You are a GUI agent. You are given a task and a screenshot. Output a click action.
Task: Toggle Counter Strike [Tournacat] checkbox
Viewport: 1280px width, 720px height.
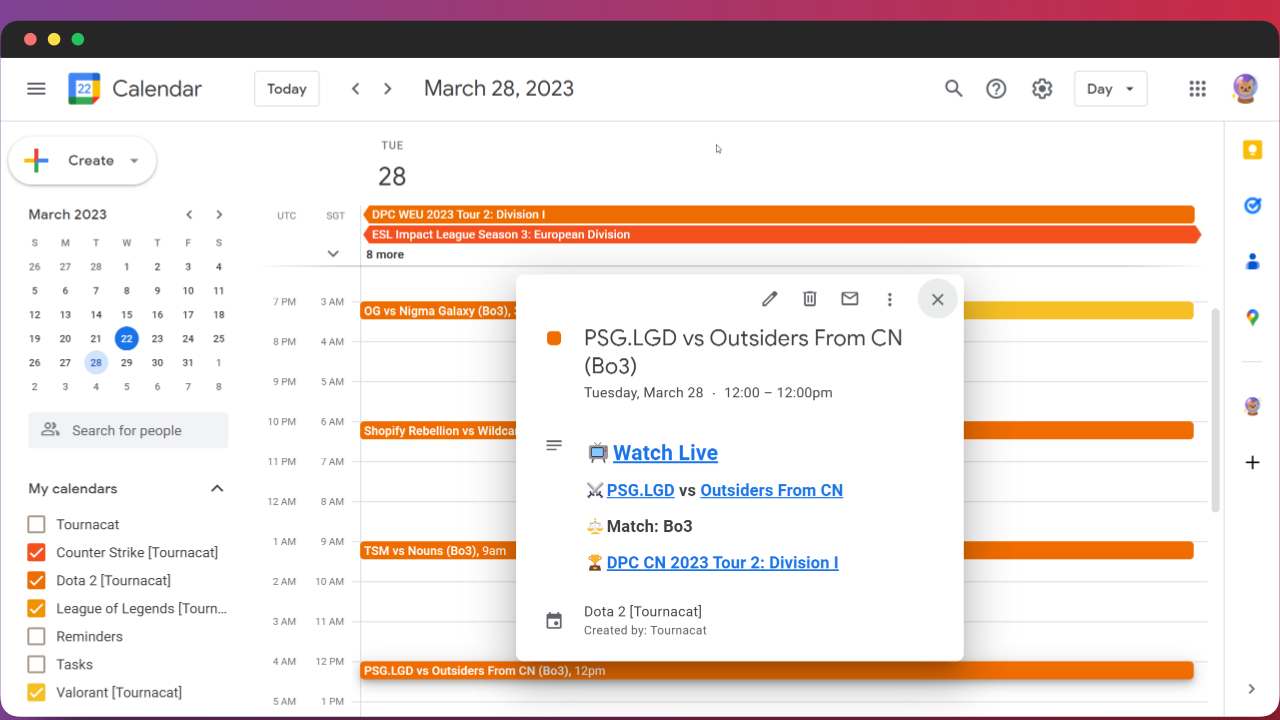(x=37, y=552)
